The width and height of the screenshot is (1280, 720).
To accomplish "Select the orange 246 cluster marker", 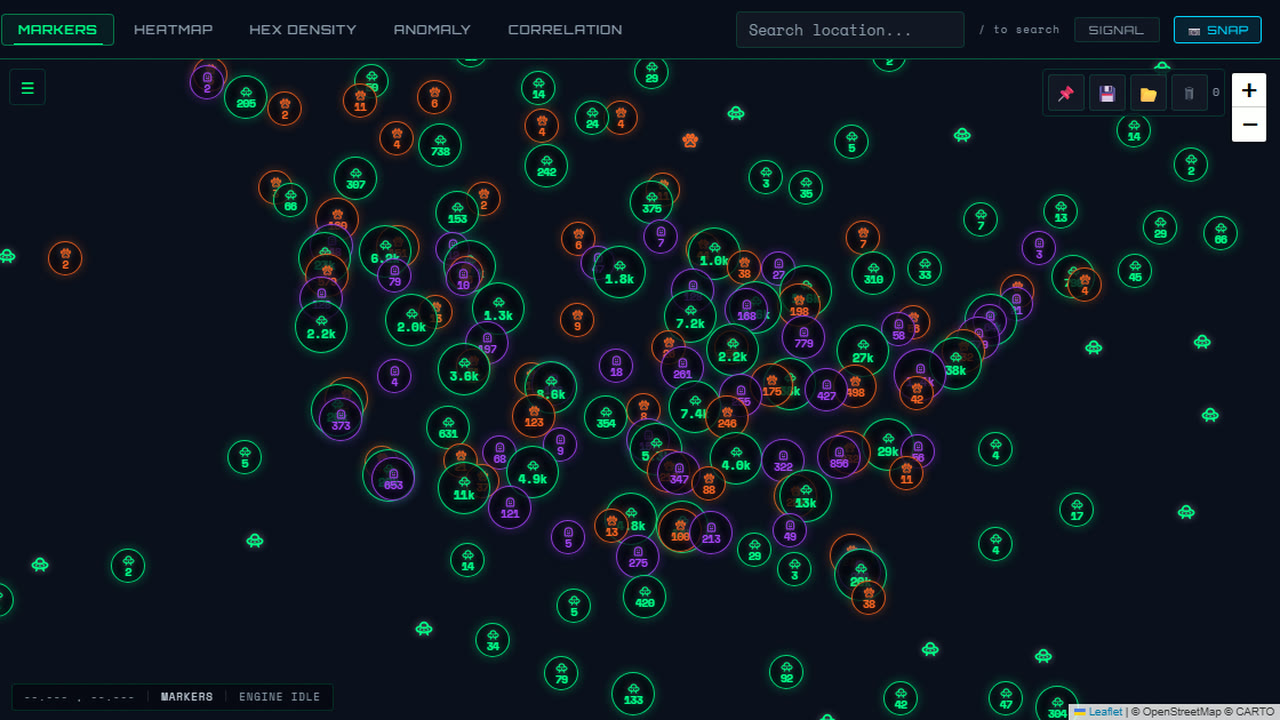I will pos(727,417).
